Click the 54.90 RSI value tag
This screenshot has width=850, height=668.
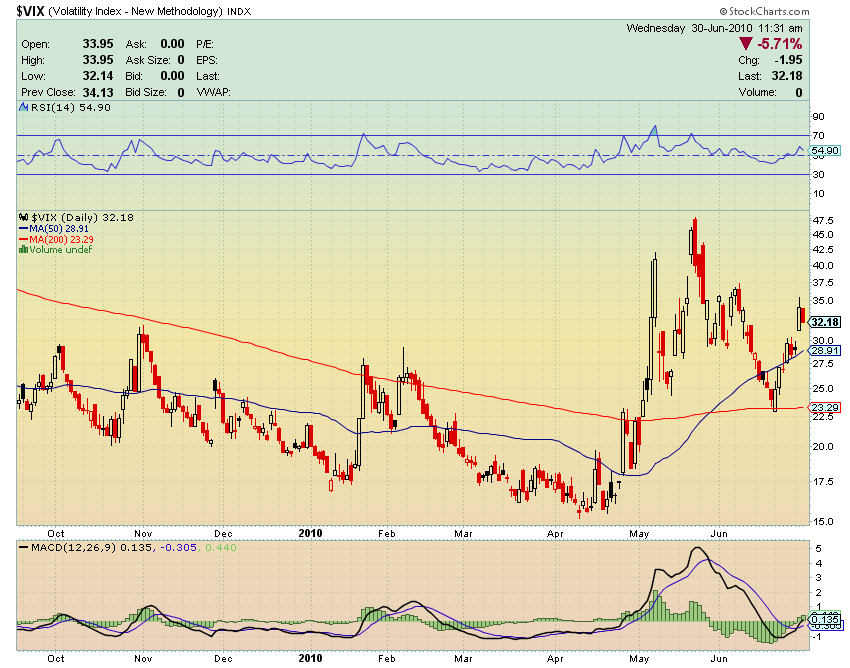pos(825,151)
